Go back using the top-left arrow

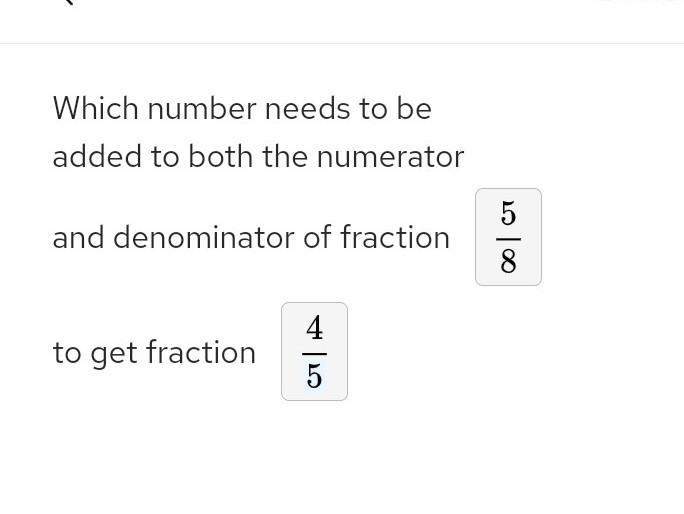(70, 2)
